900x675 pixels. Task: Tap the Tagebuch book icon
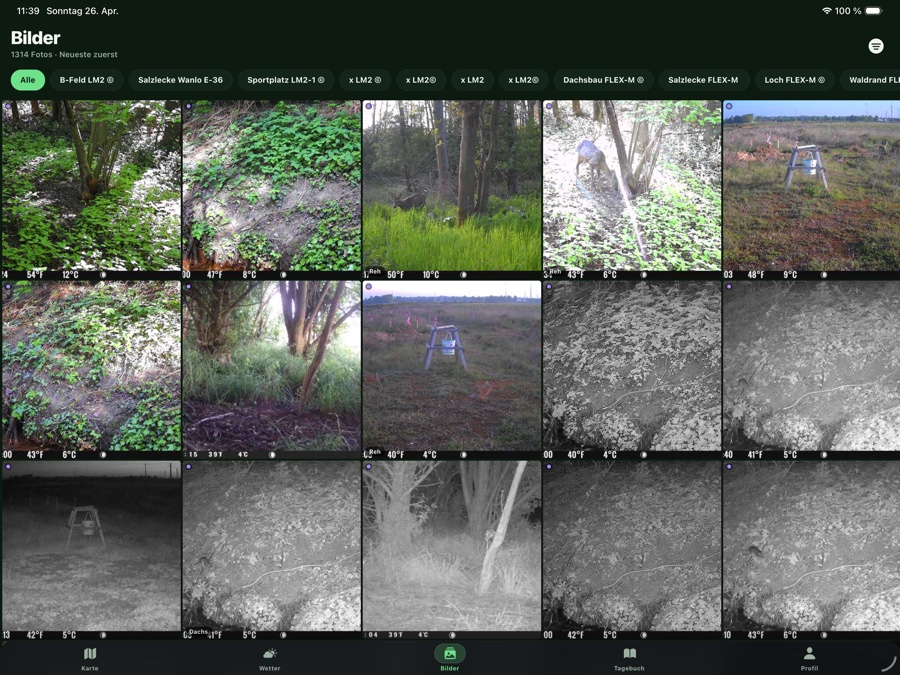click(630, 654)
